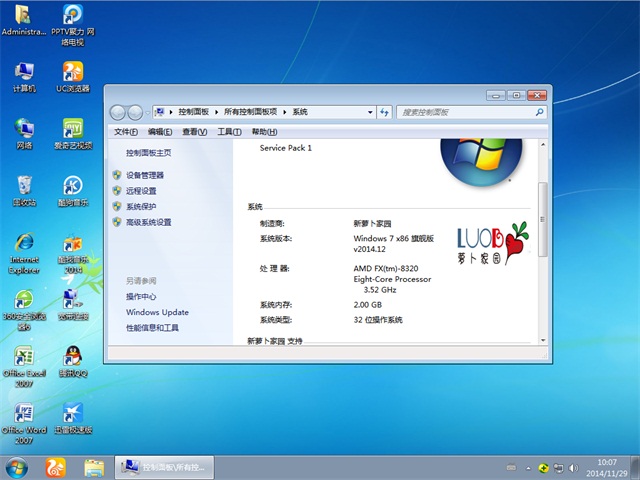Click the Windows Start button
The image size is (640, 480).
pos(17,467)
